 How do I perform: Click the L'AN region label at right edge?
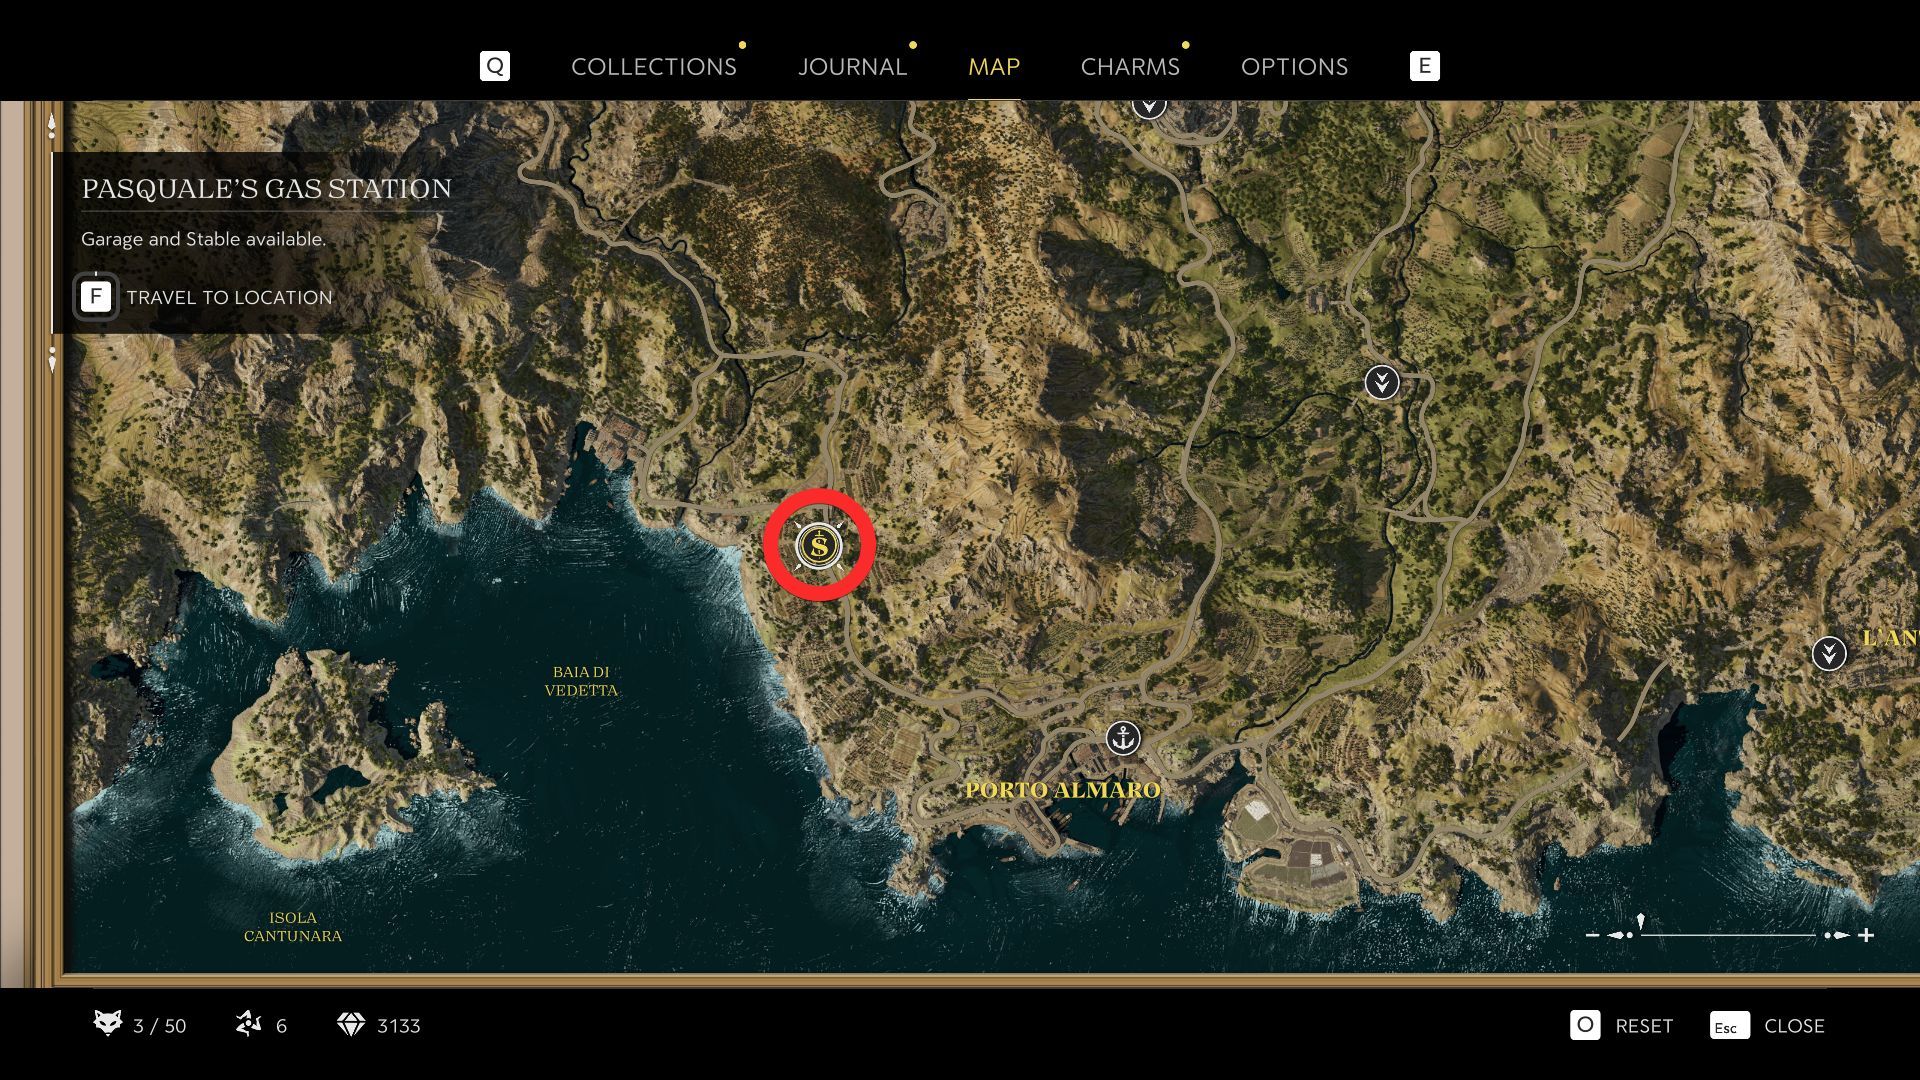[x=1890, y=638]
